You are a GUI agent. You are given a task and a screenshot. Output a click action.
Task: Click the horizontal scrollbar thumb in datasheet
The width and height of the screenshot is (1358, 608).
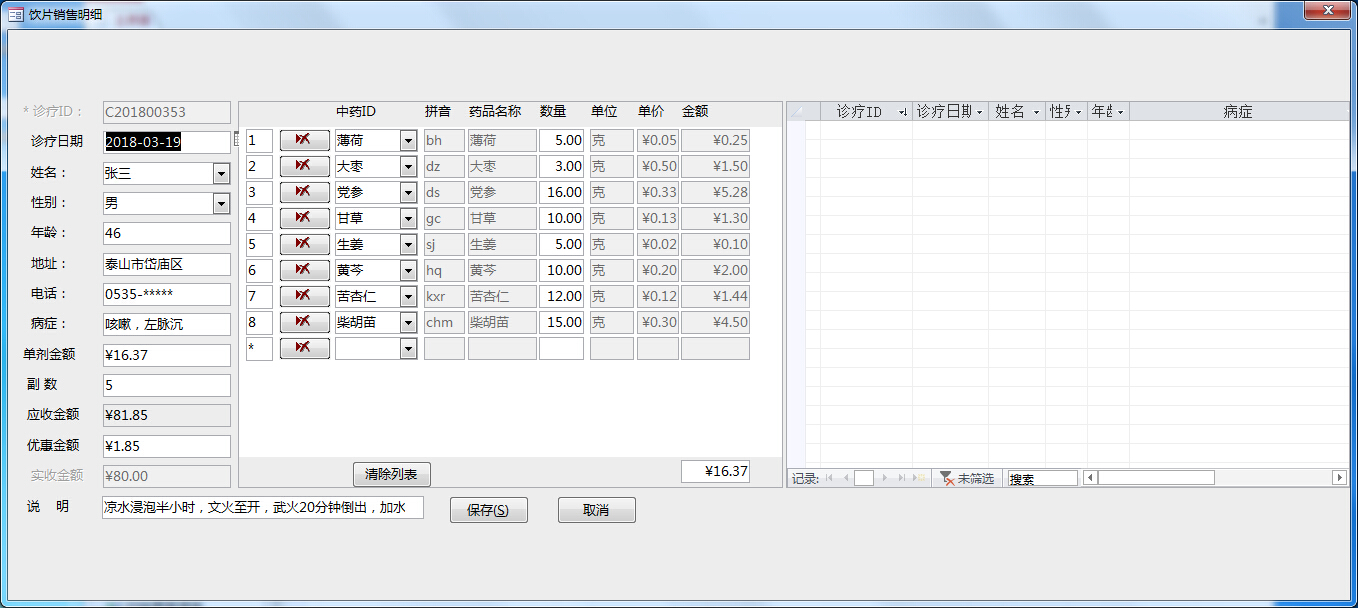pos(1156,478)
